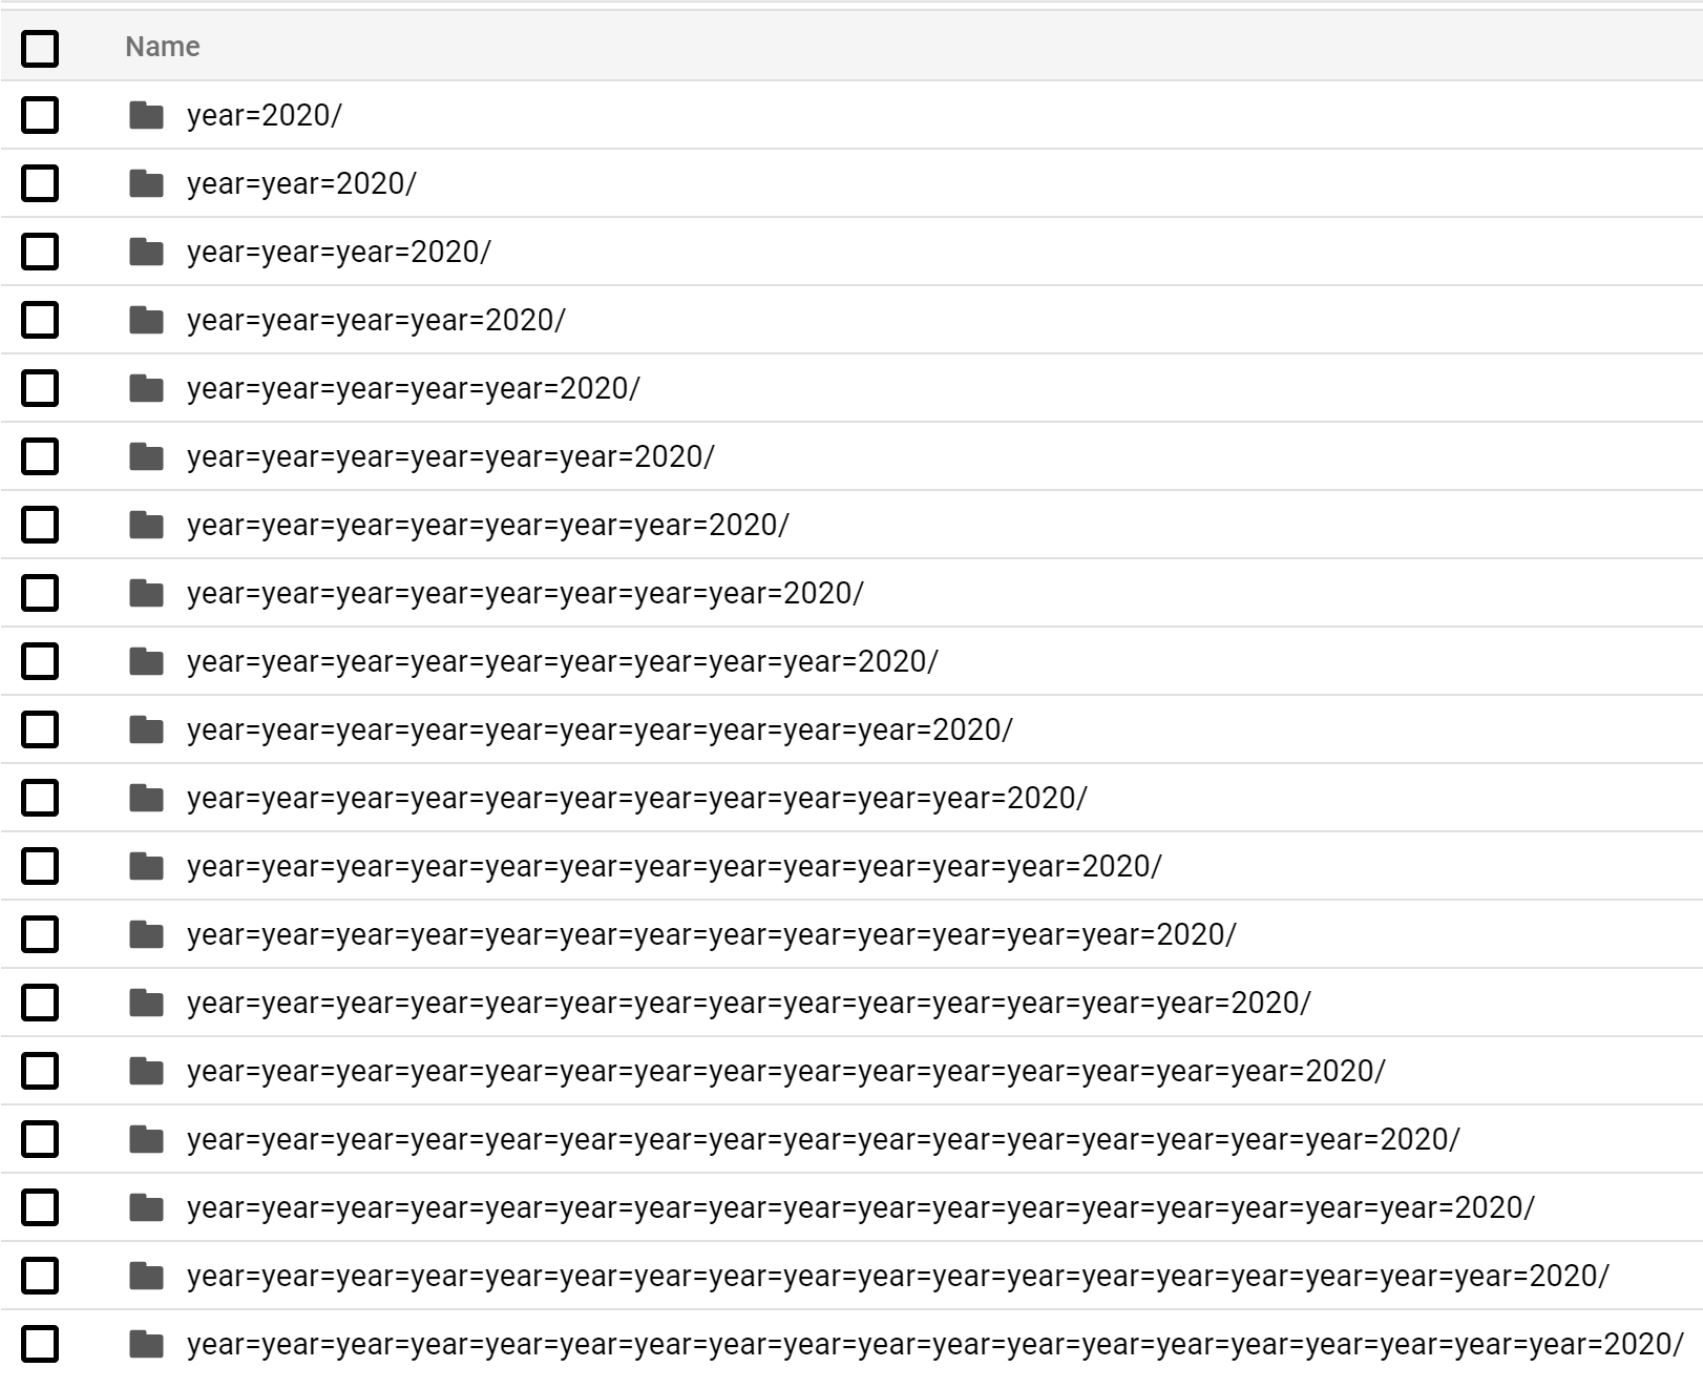Click the folder icon next to year=year=year=2020/

click(148, 254)
